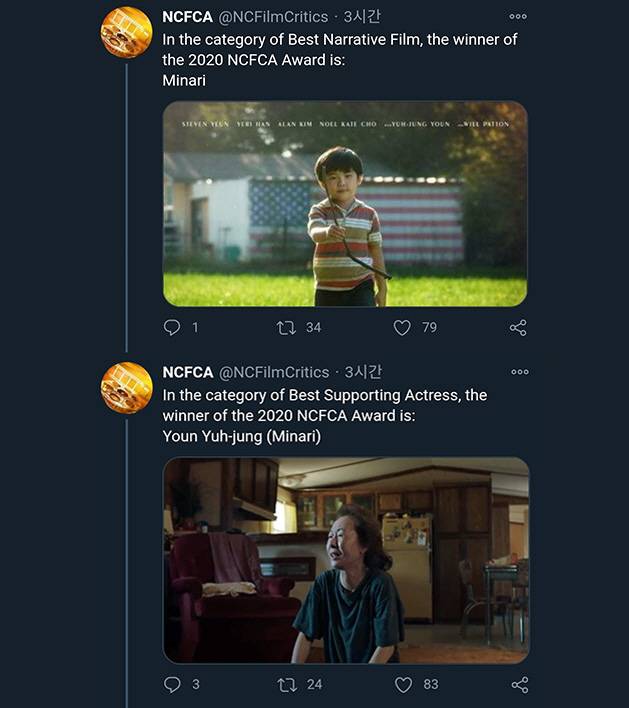Open NCFCA avatar on the first tweet
The height and width of the screenshot is (708, 629).
(x=127, y=32)
